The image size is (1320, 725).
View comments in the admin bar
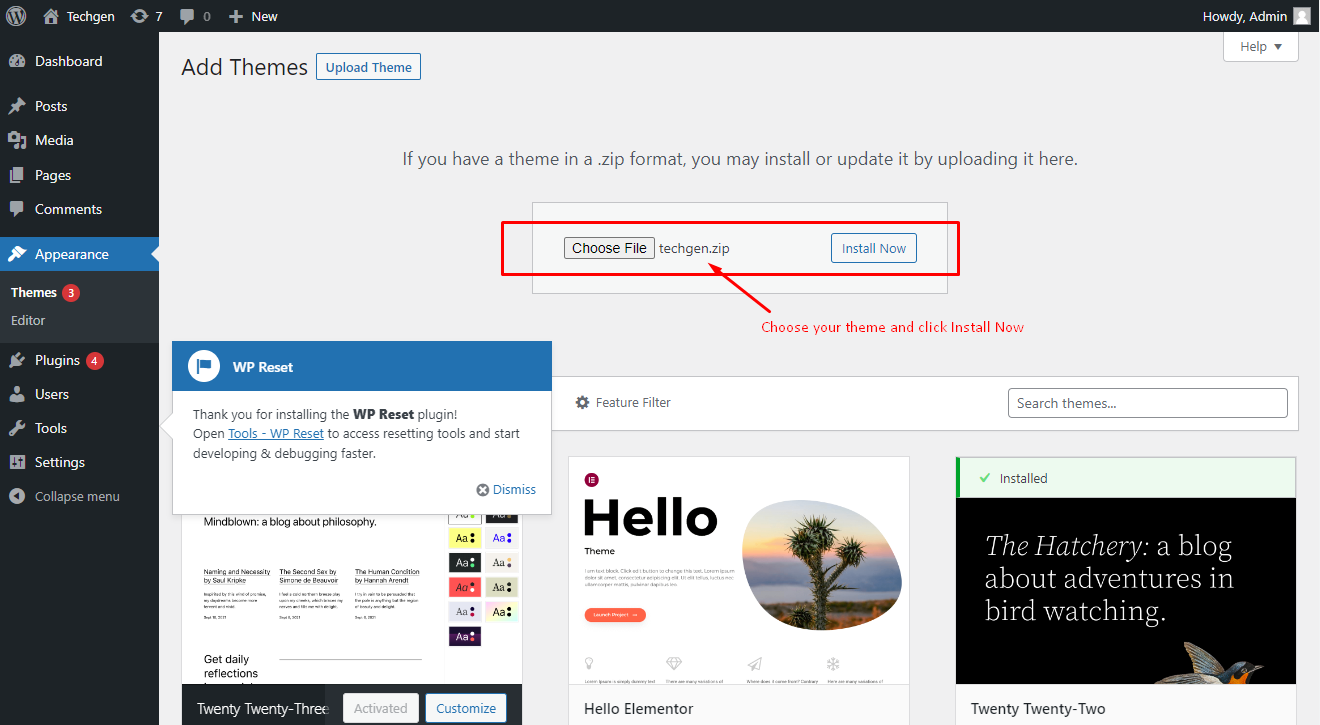pos(195,16)
